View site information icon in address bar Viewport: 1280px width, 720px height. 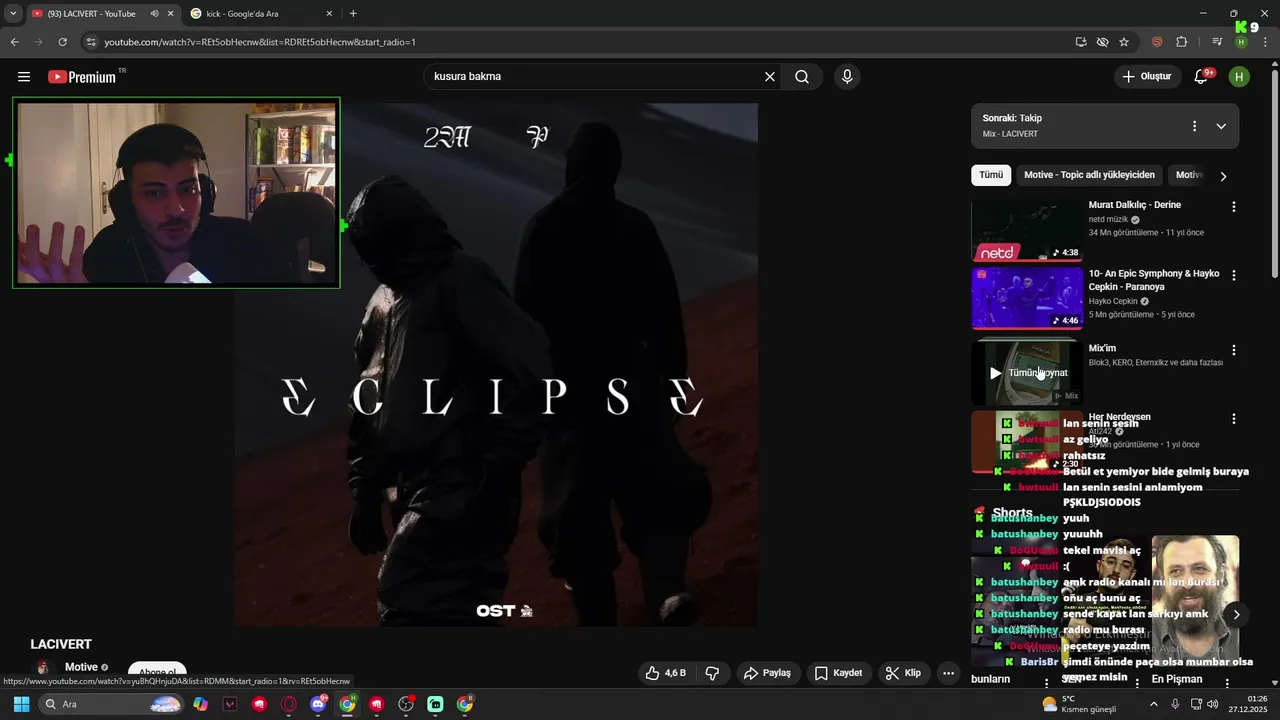(x=91, y=42)
